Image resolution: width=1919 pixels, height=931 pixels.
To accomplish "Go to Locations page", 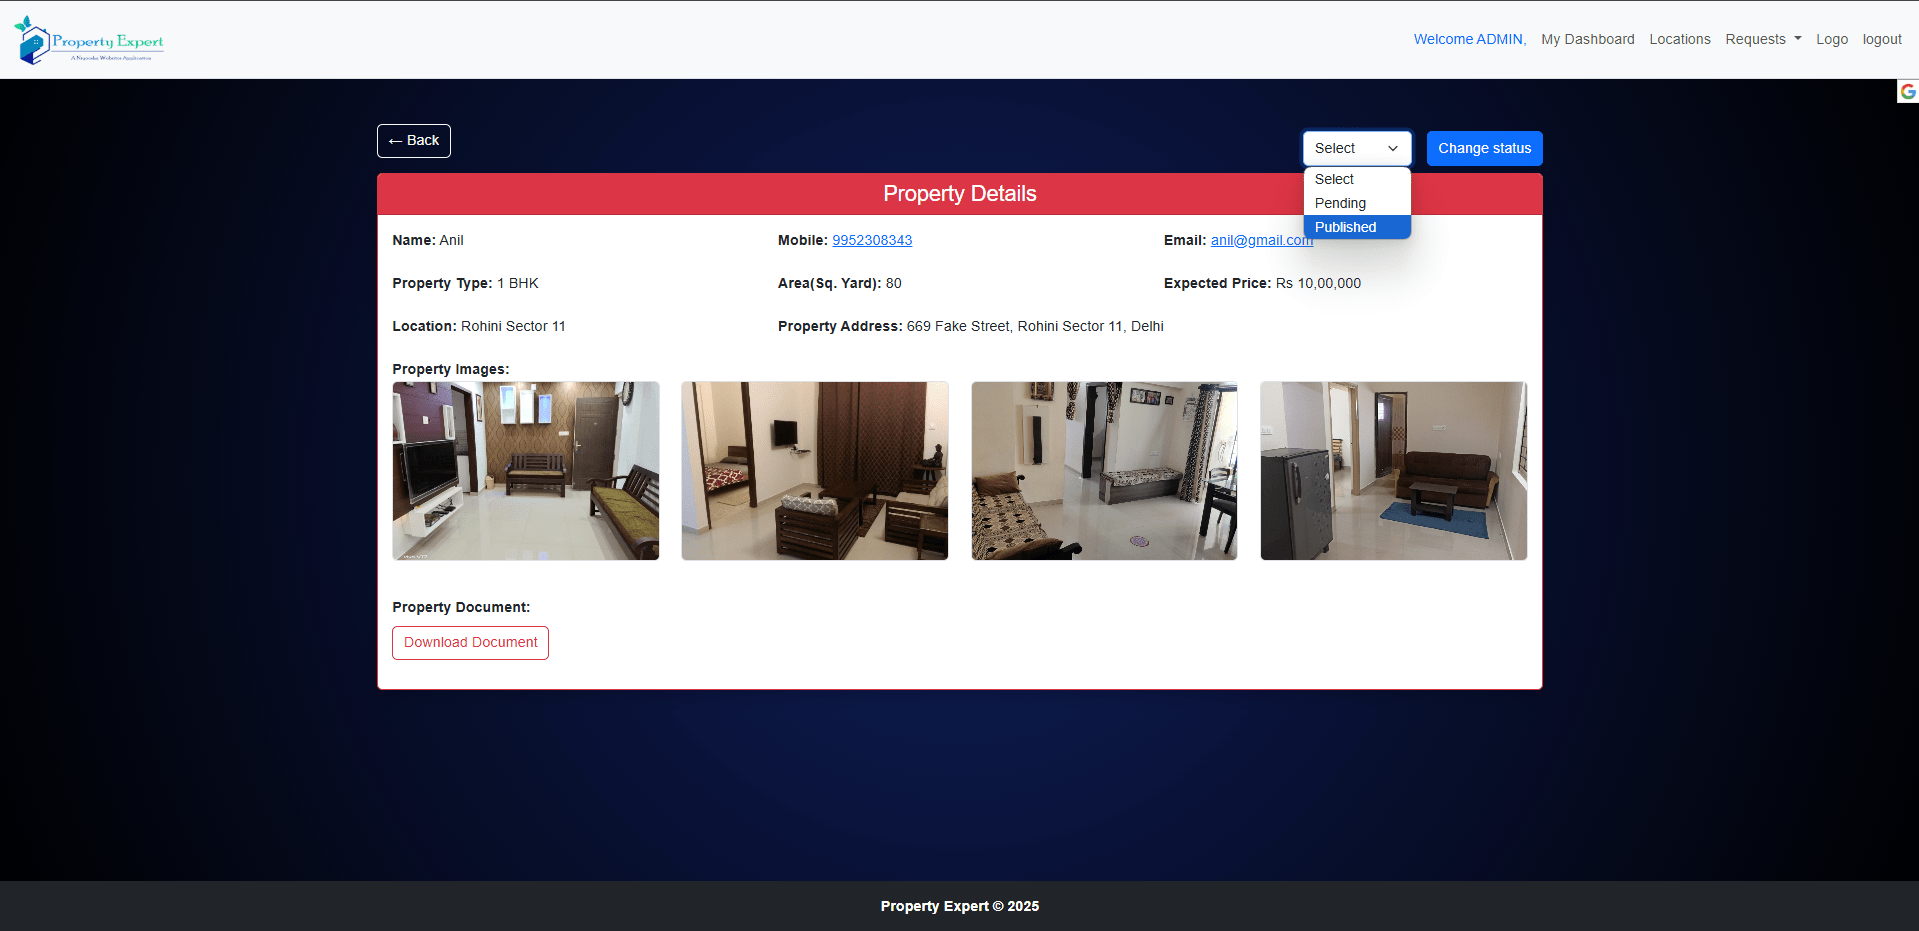I will (1679, 39).
